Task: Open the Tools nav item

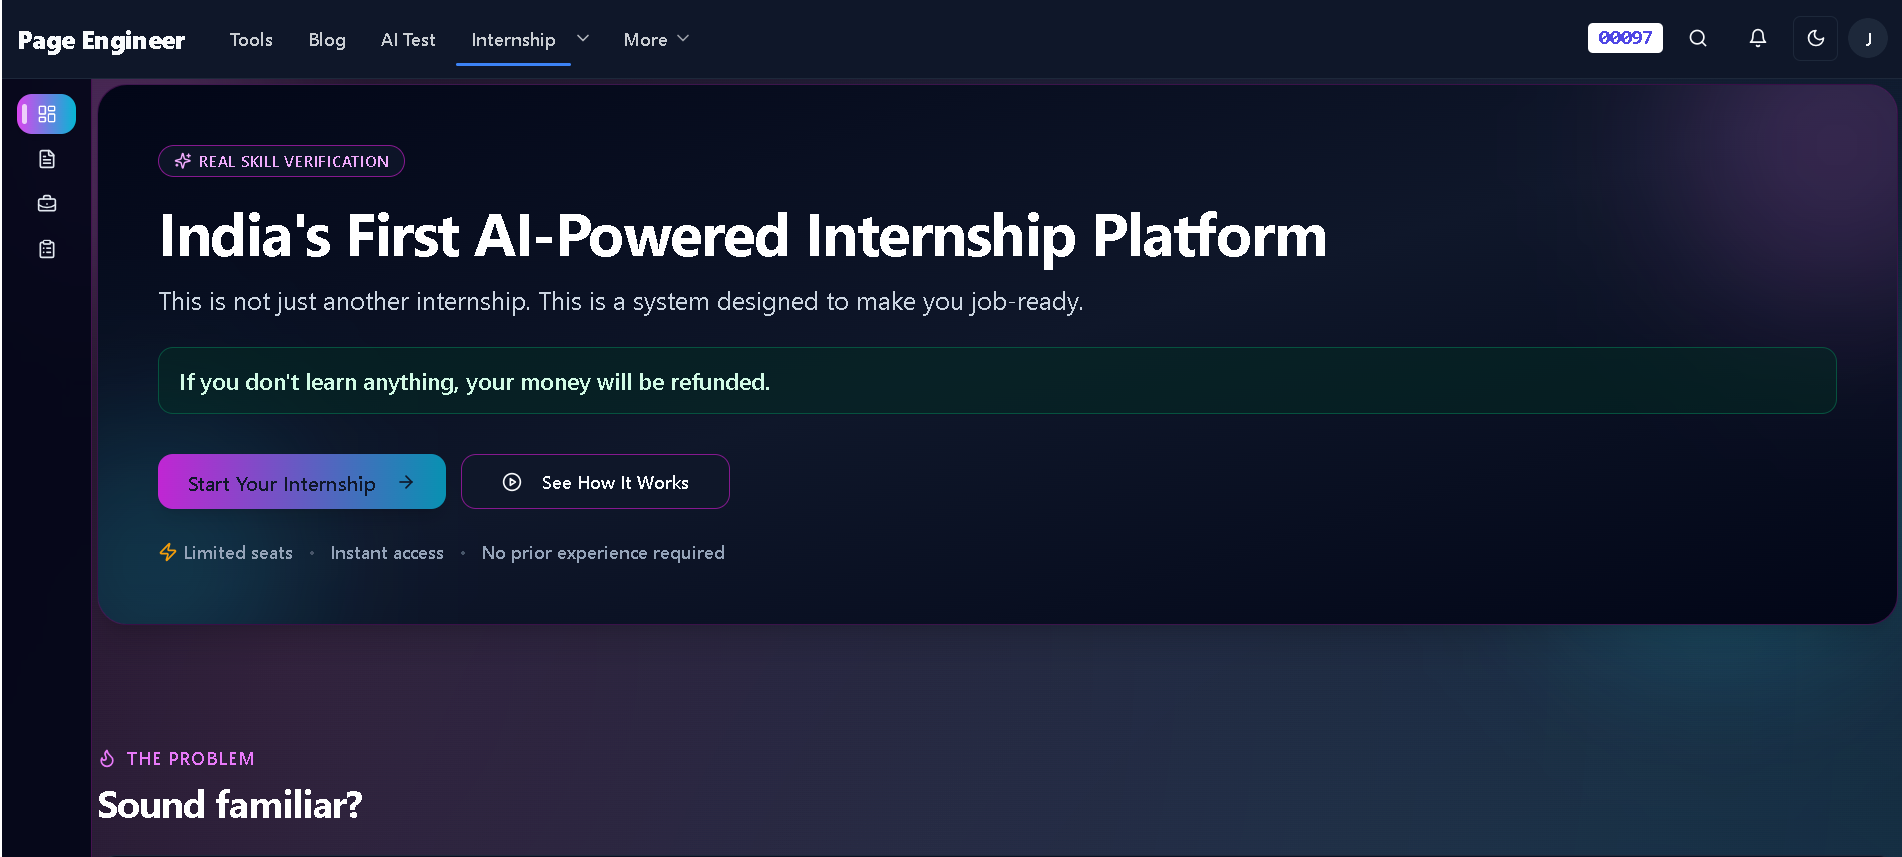Action: [x=251, y=40]
